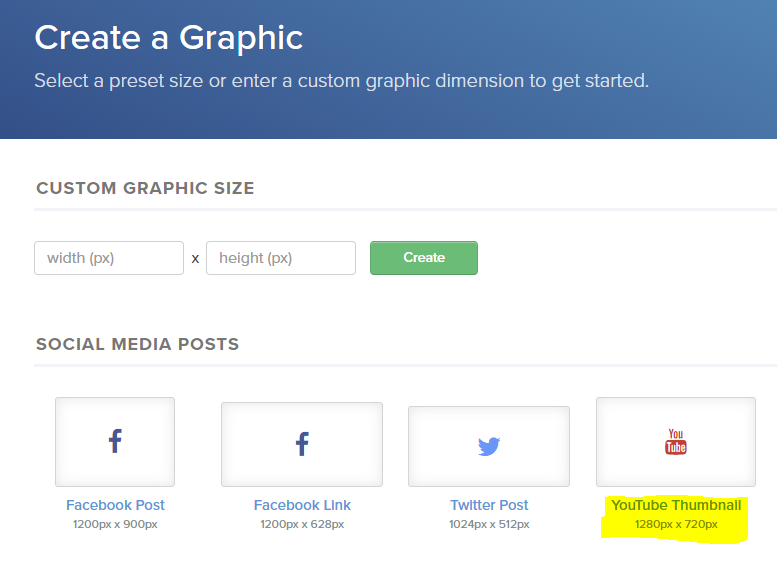Open the Facebook Link preset link
777x563 pixels.
[302, 505]
